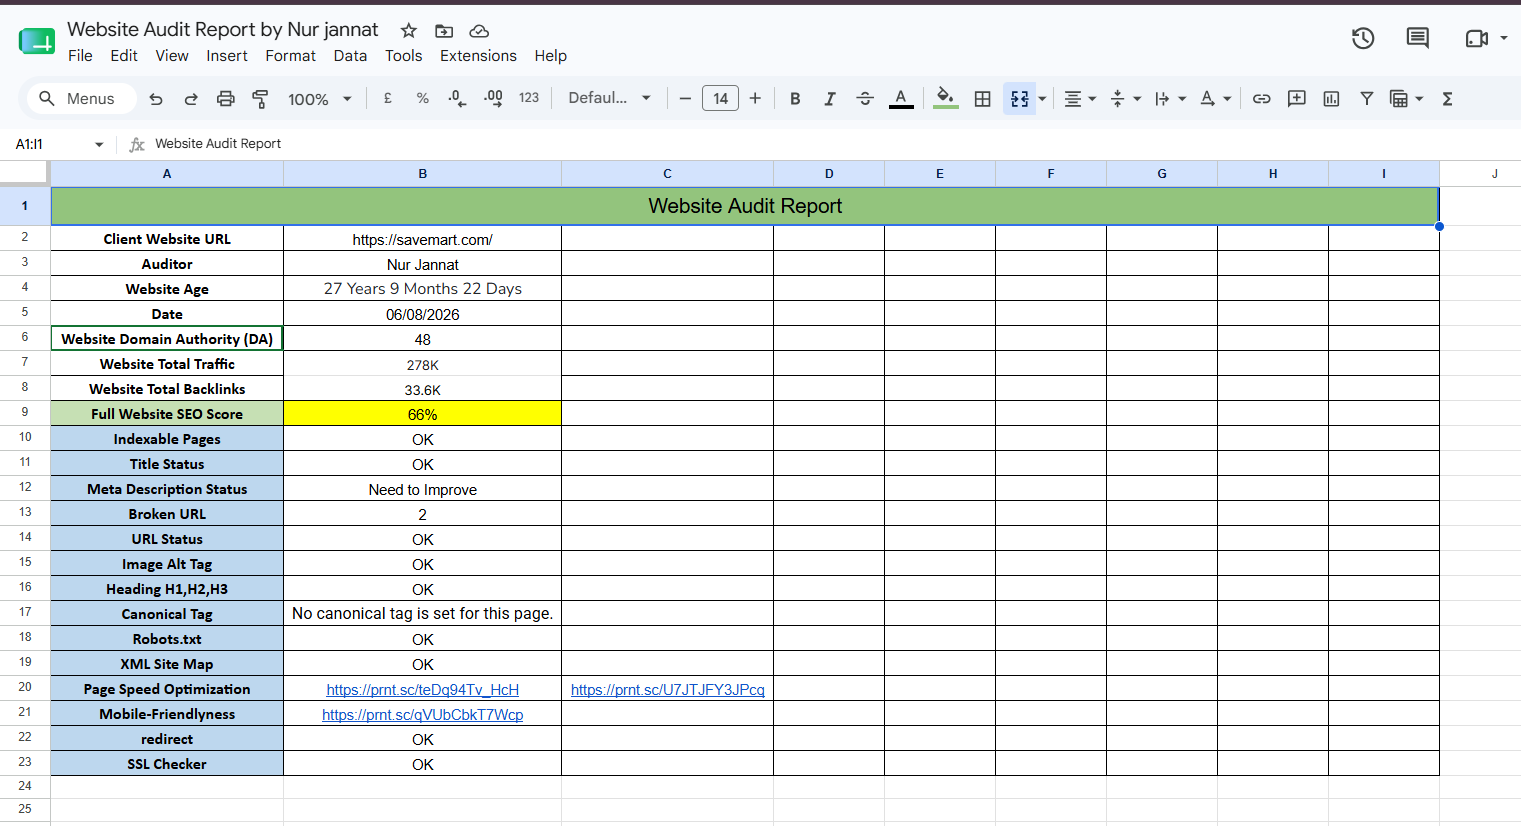The image size is (1521, 826).
Task: Open the 123 more formats menu
Action: [529, 98]
